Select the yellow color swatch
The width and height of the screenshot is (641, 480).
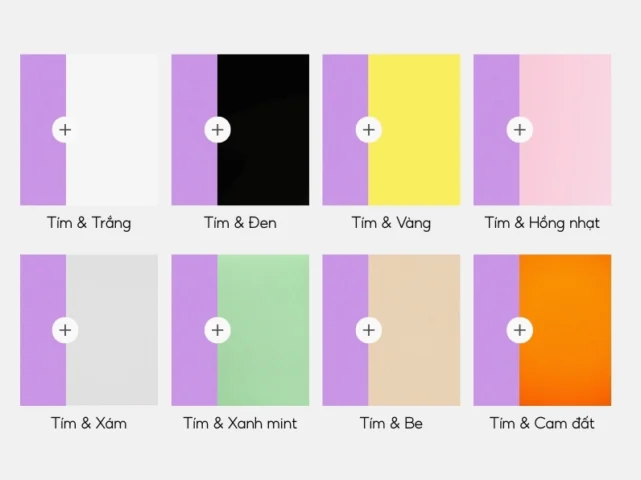click(x=414, y=130)
